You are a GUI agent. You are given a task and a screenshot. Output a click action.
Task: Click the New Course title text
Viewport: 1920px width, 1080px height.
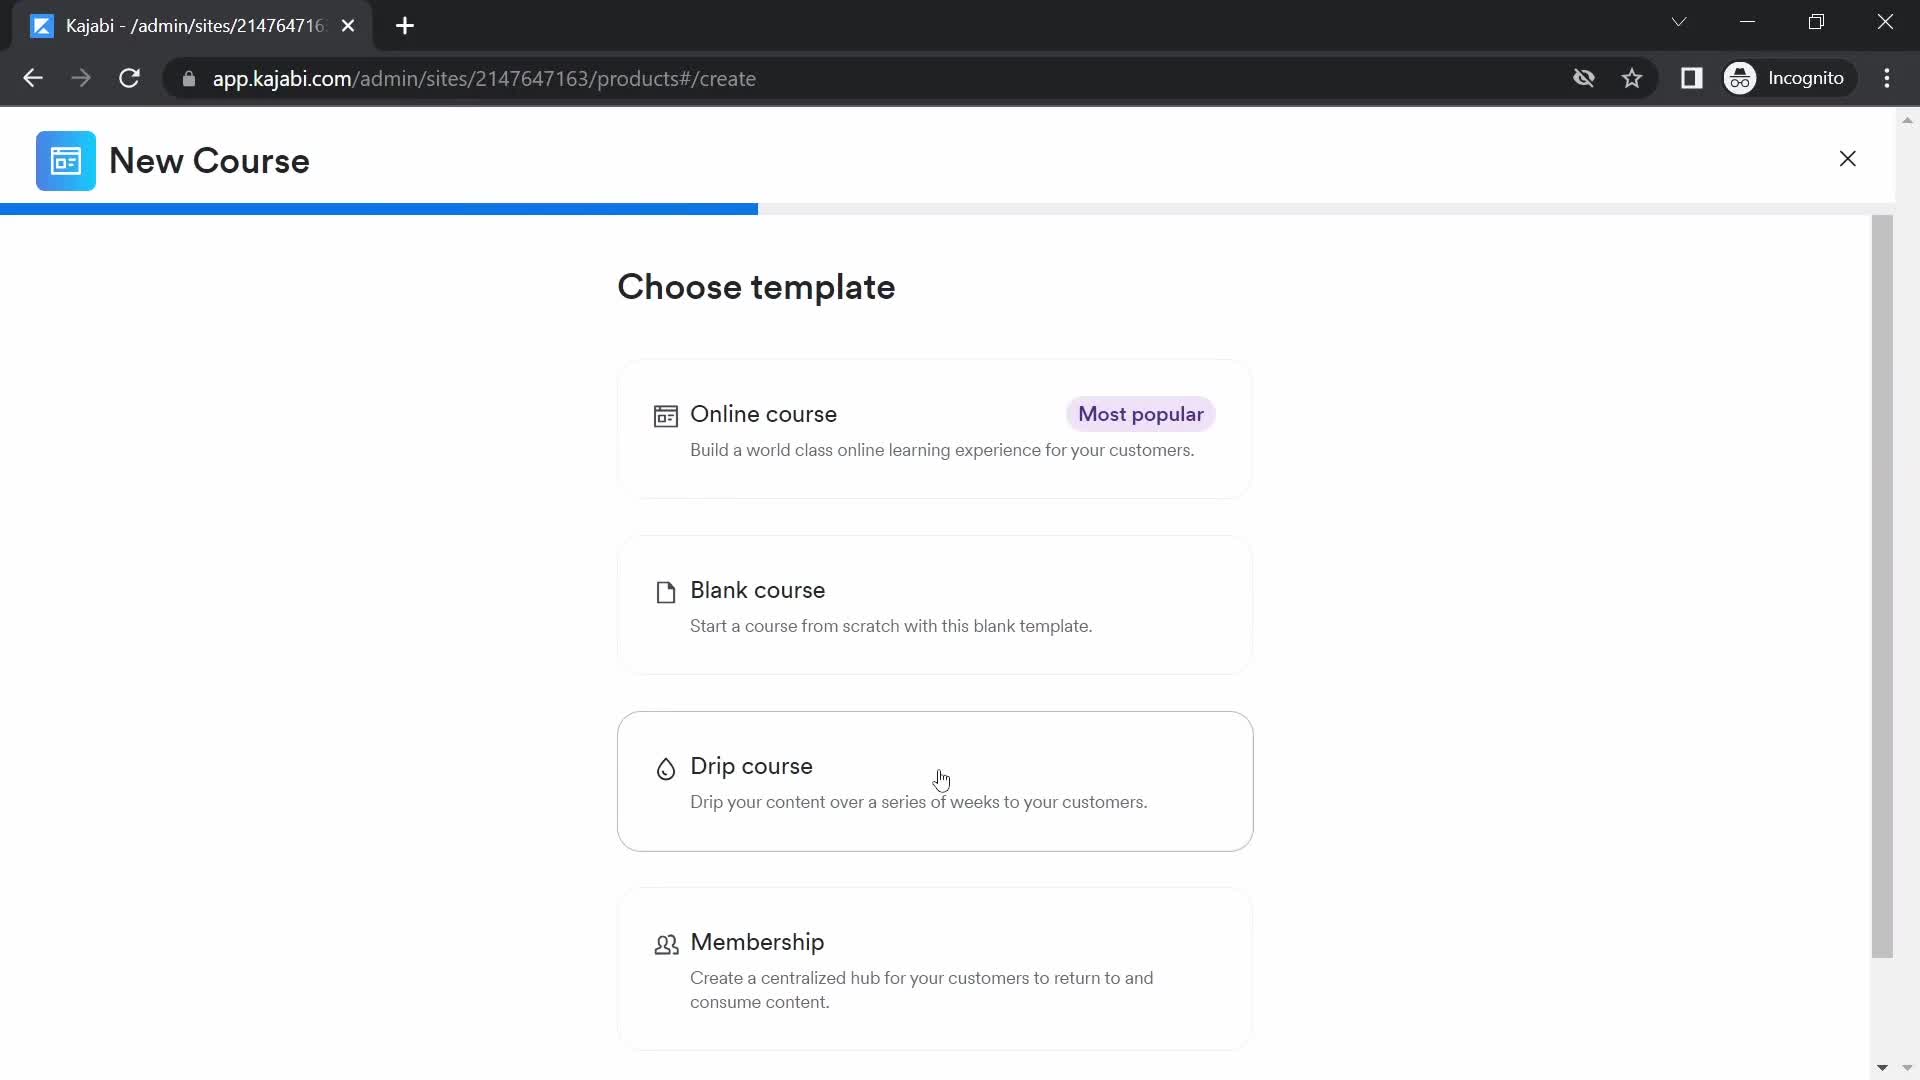tap(209, 161)
